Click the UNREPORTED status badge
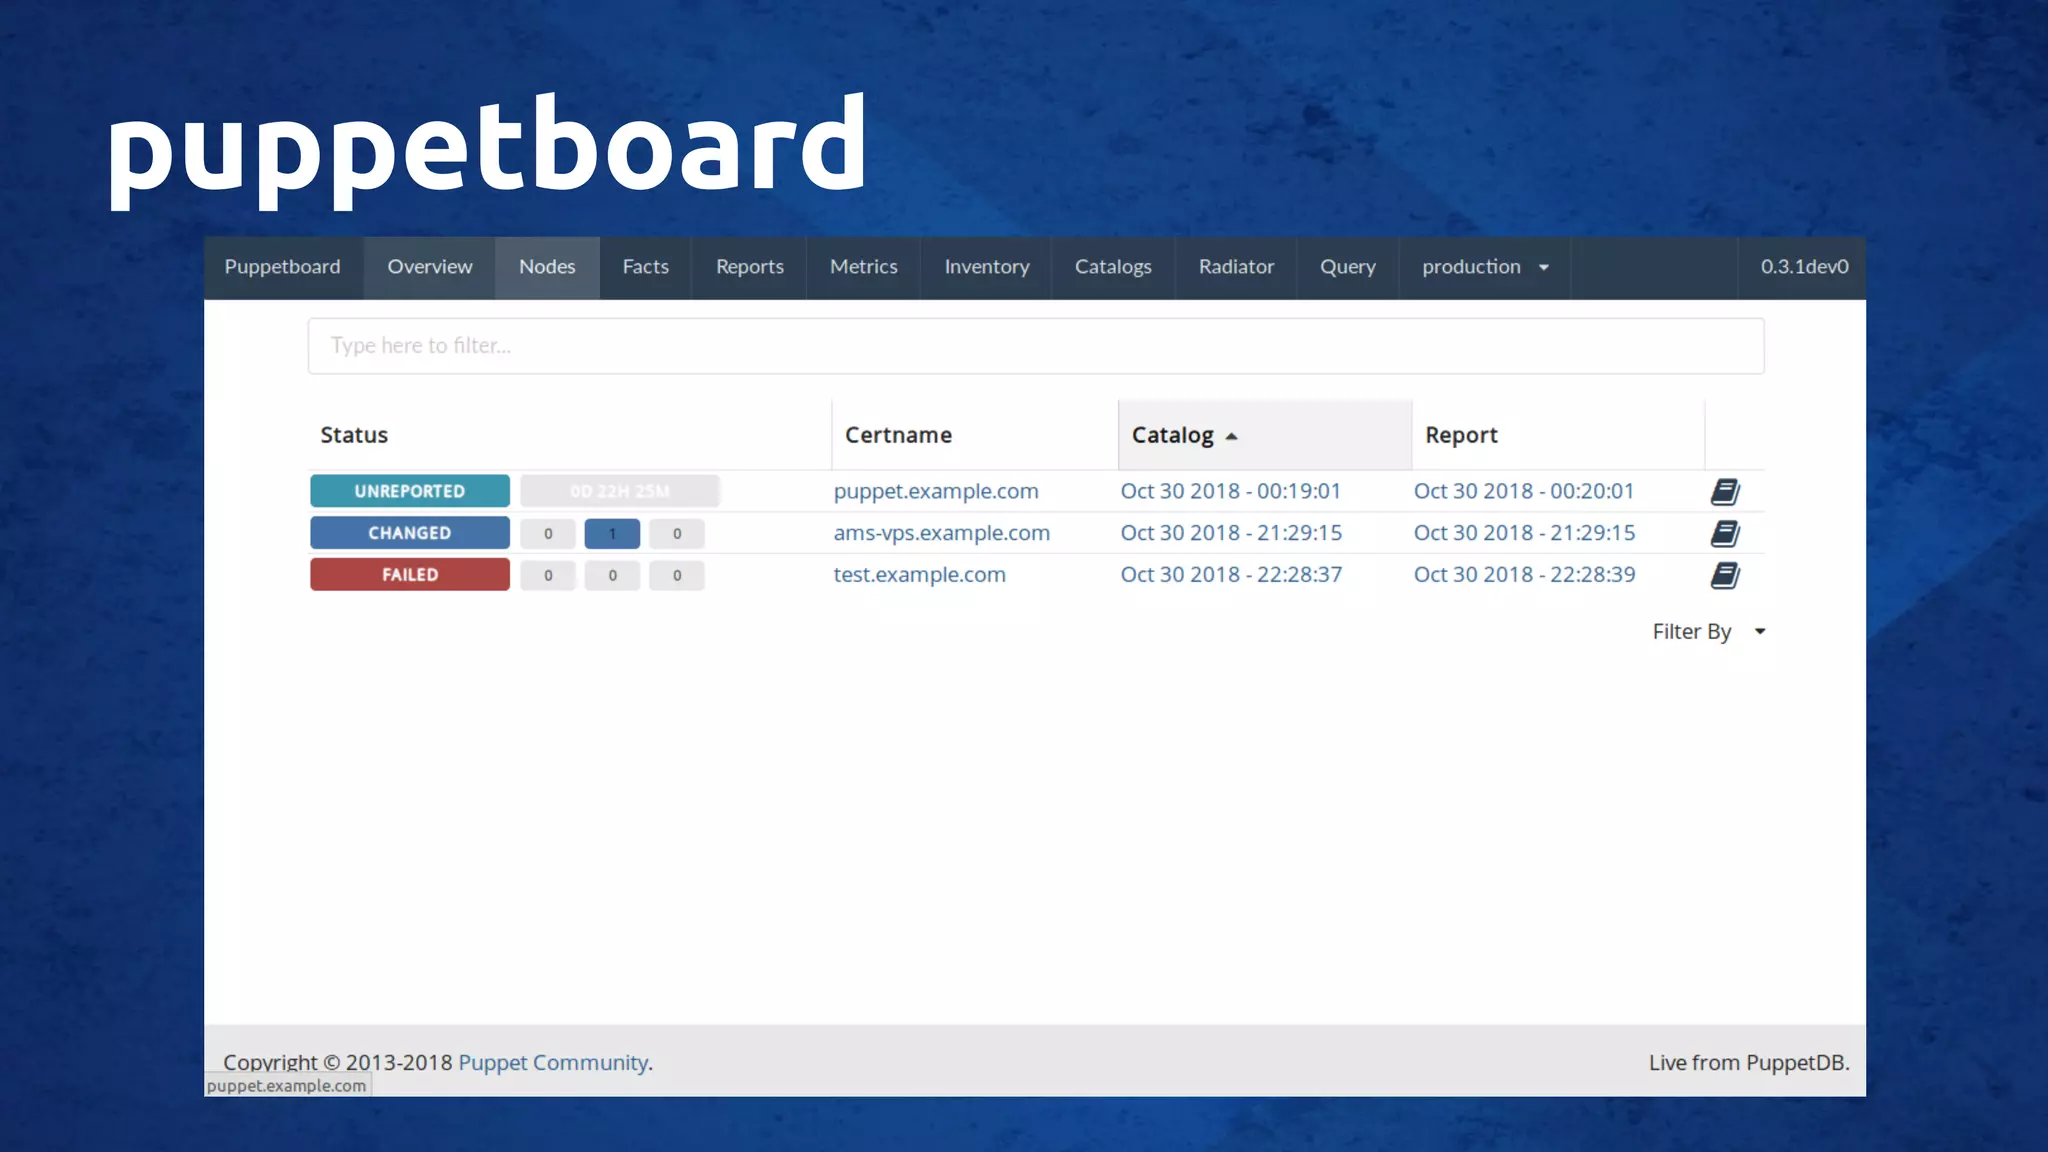 410,491
